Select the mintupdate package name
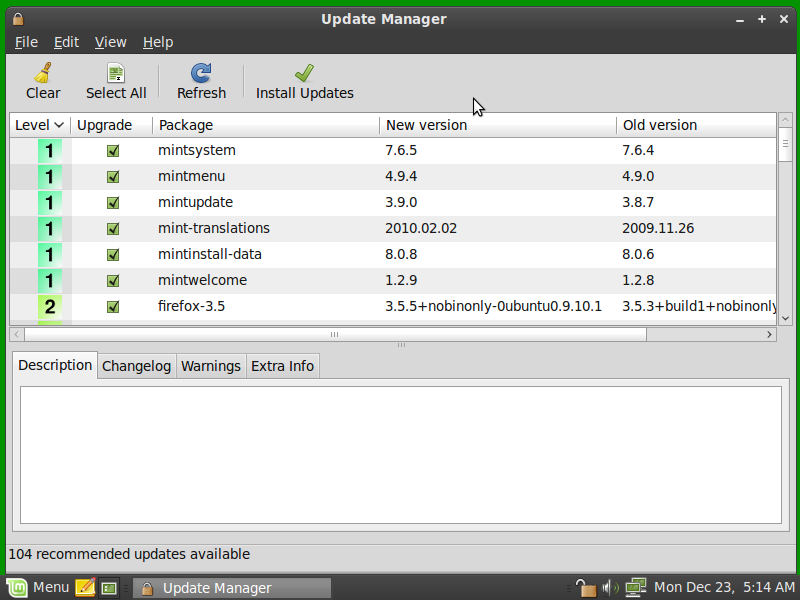The image size is (800, 600). (195, 203)
